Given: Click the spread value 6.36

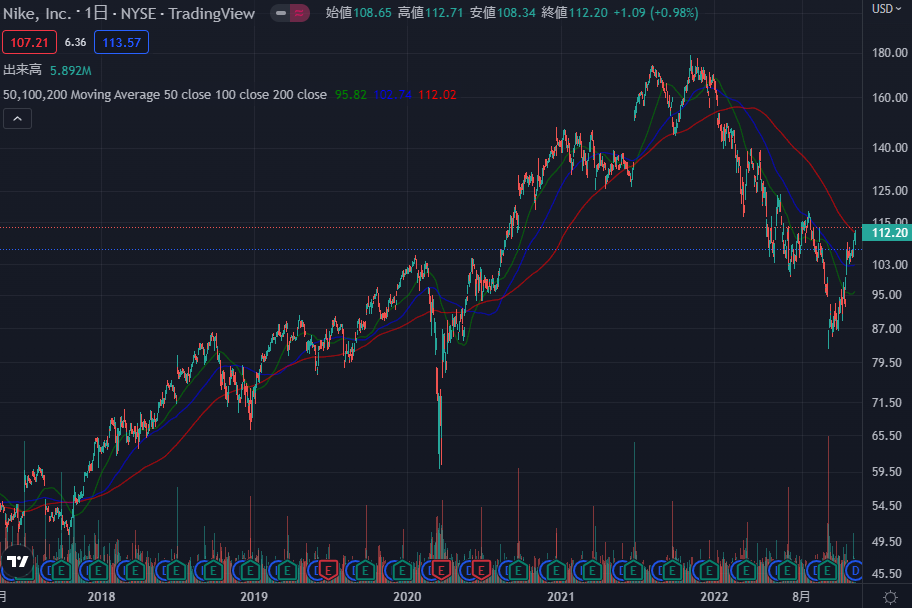Looking at the screenshot, I should coord(75,42).
